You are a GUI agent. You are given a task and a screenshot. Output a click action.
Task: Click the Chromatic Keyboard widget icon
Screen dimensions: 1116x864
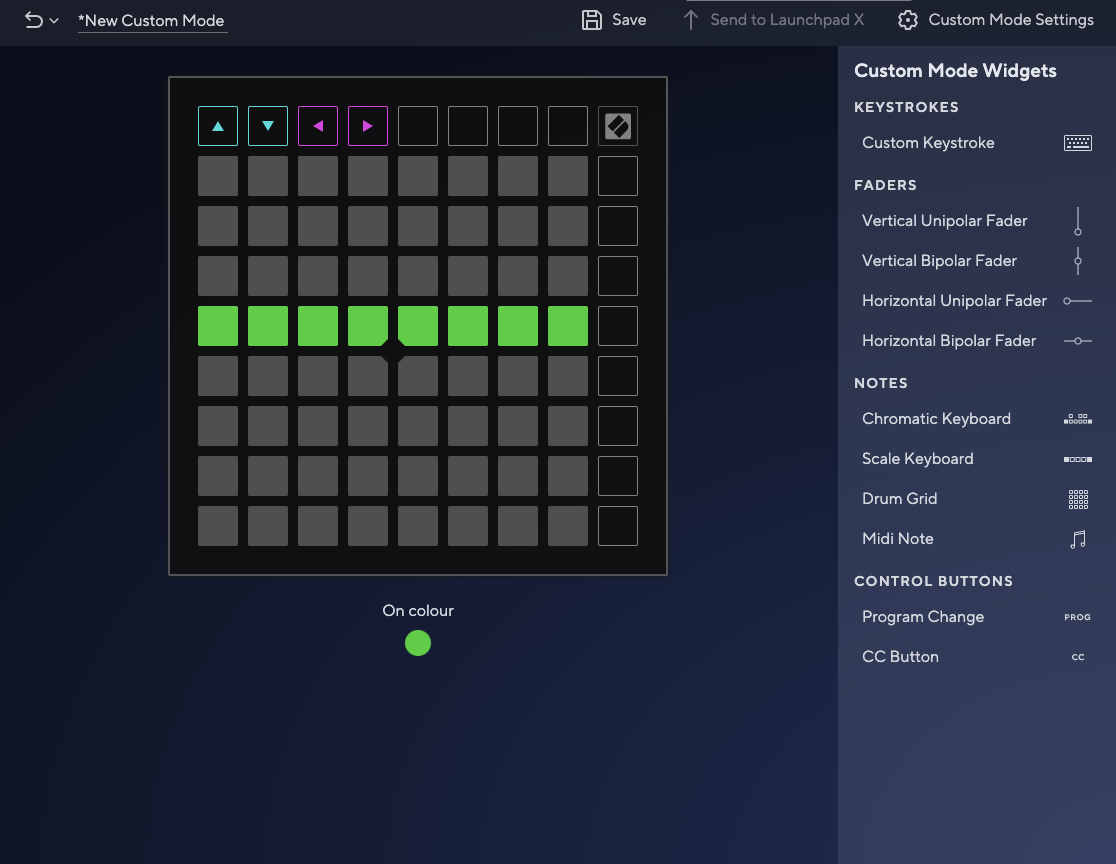tap(1077, 419)
